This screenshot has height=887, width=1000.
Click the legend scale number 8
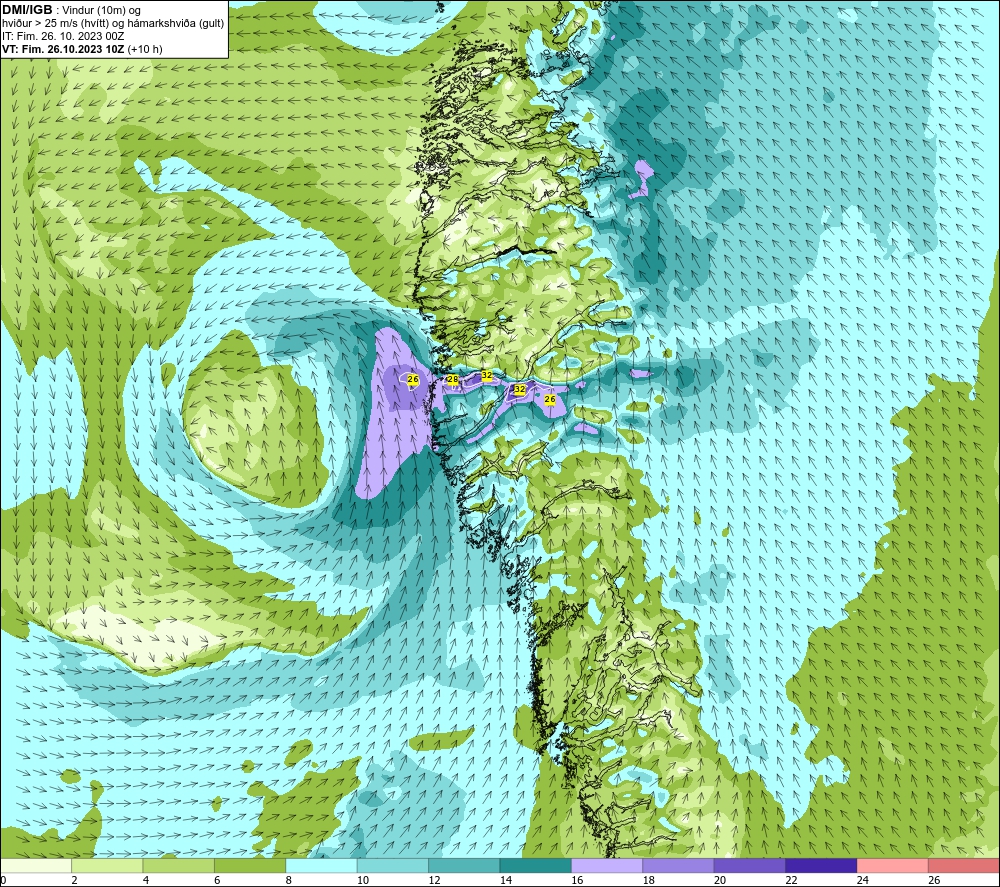click(x=289, y=880)
